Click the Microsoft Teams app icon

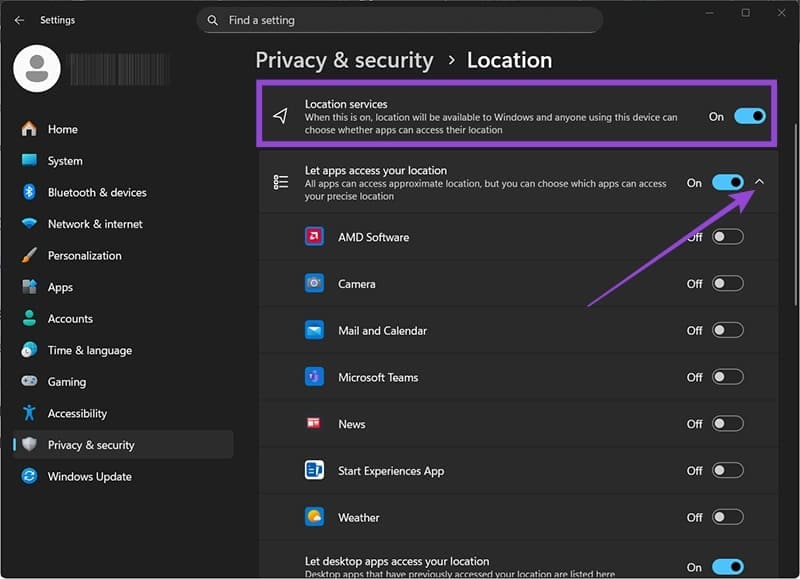click(314, 377)
